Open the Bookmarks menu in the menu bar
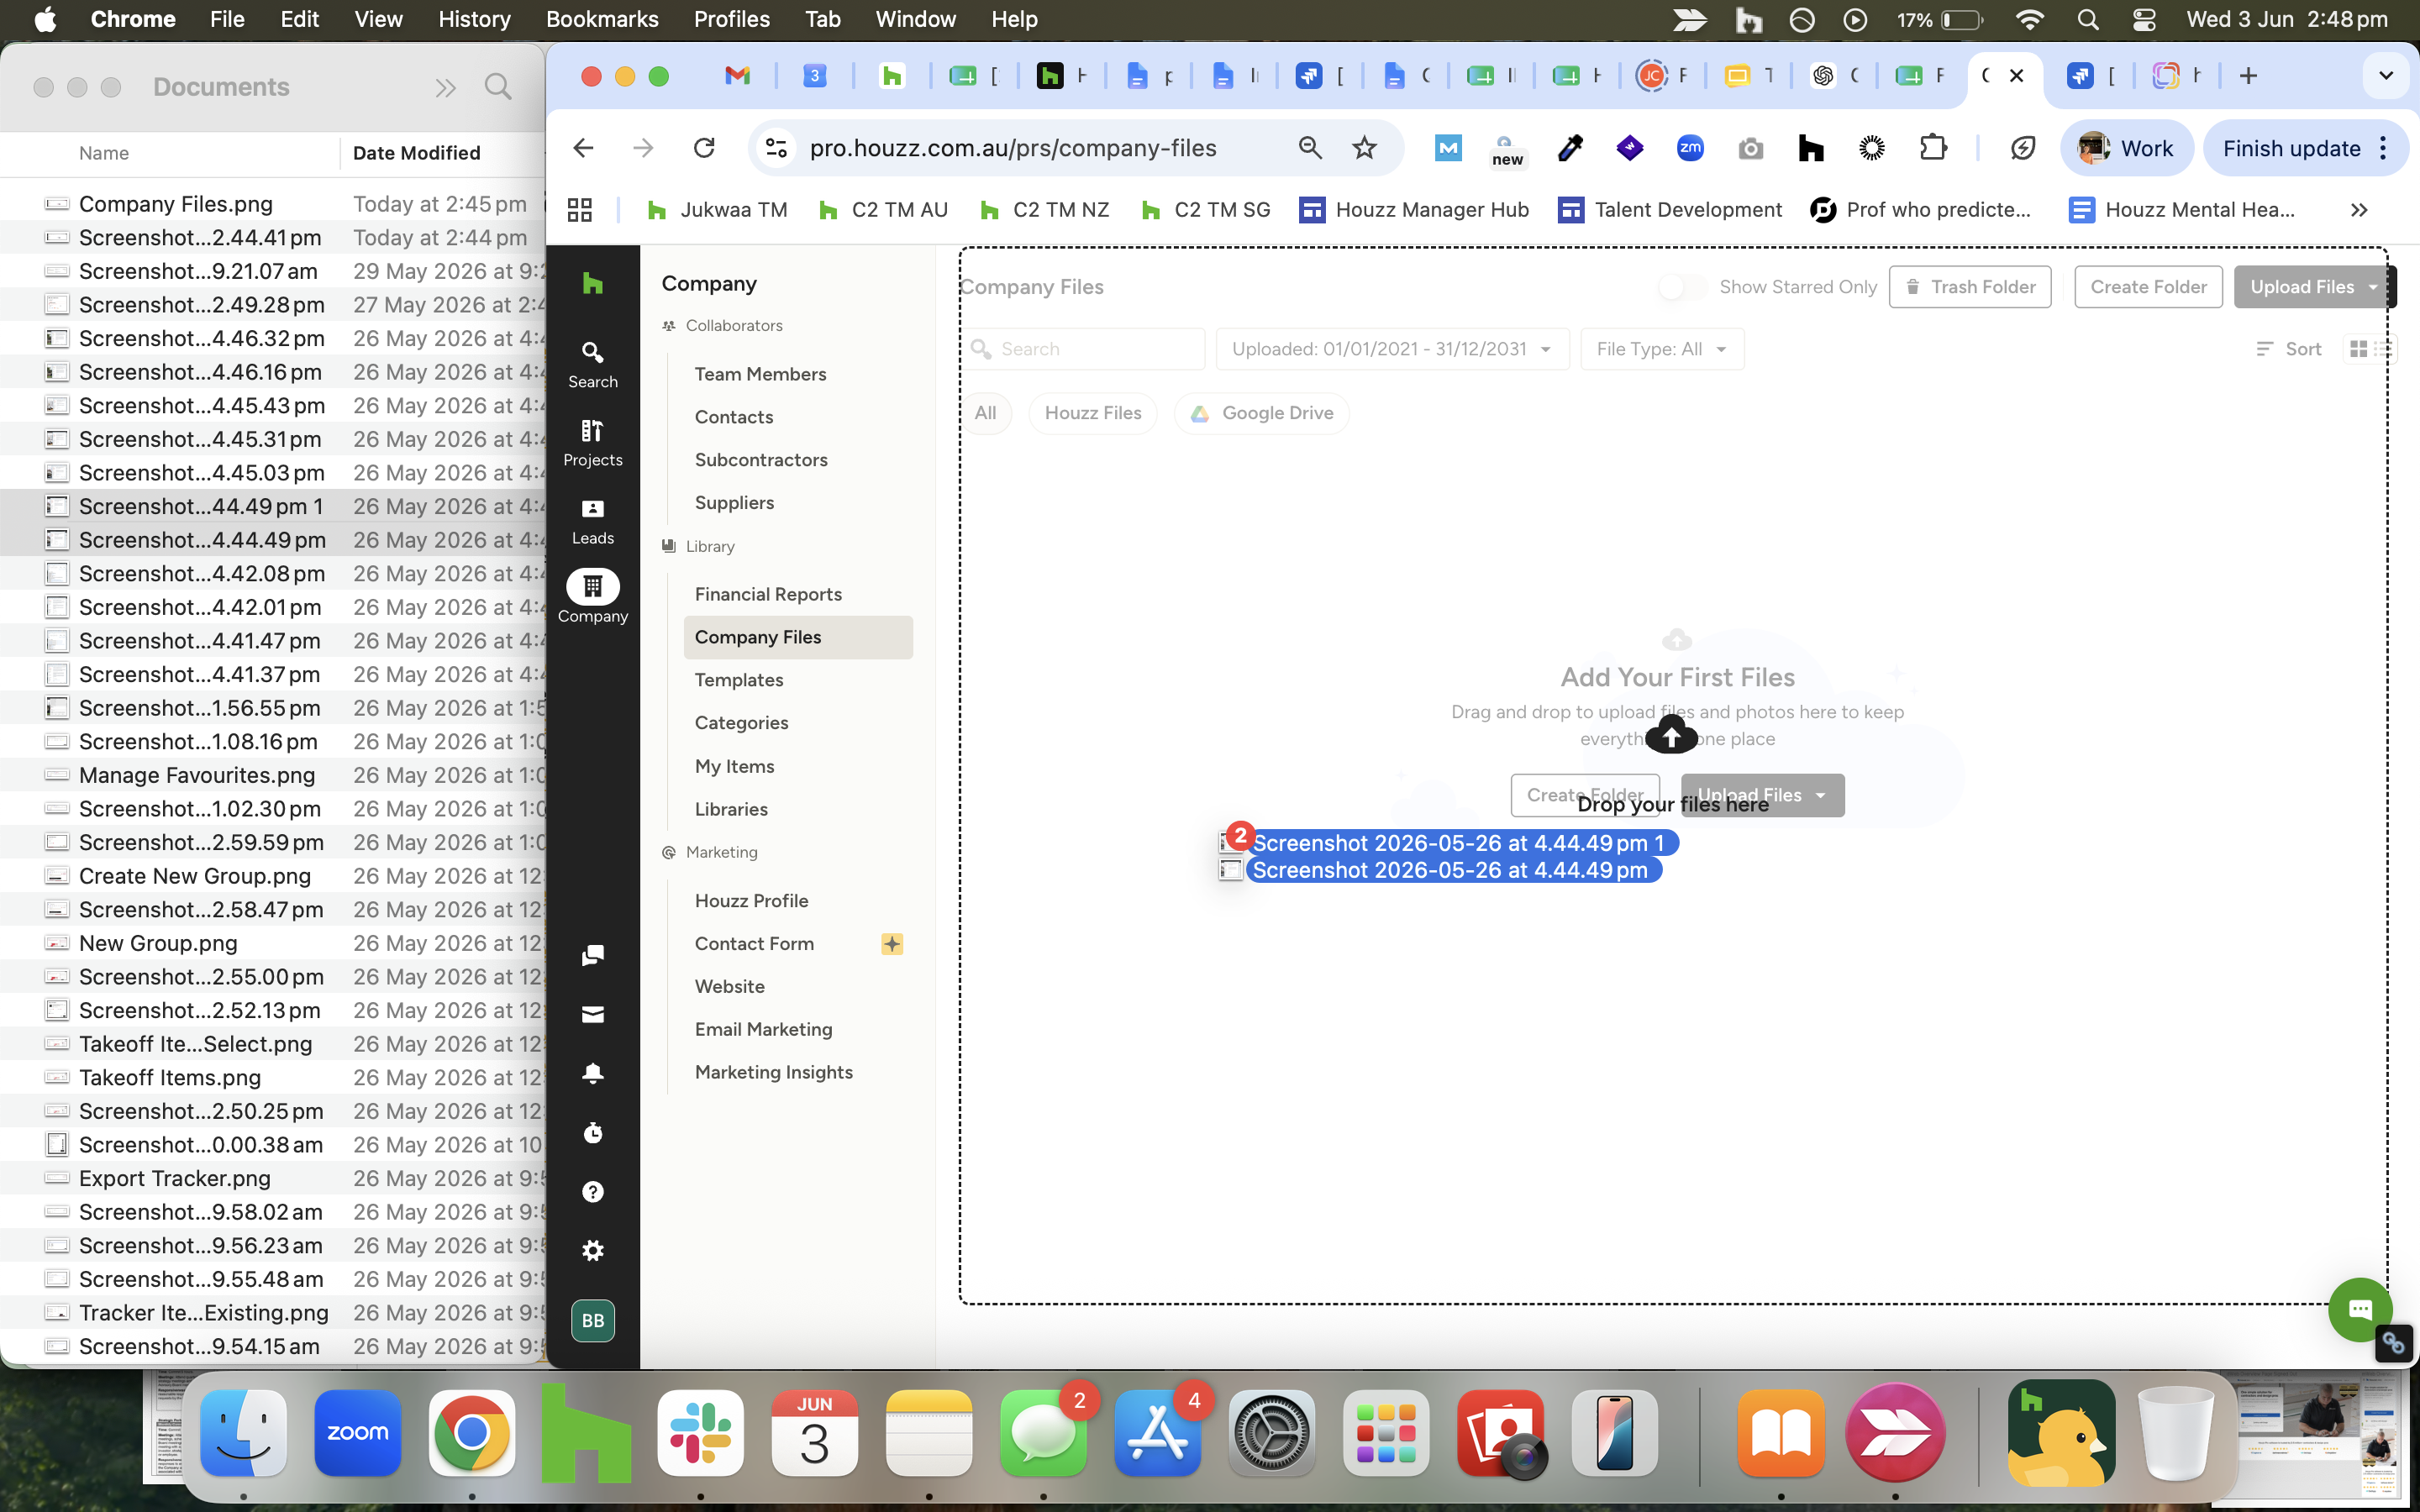Image resolution: width=2420 pixels, height=1512 pixels. [602, 19]
